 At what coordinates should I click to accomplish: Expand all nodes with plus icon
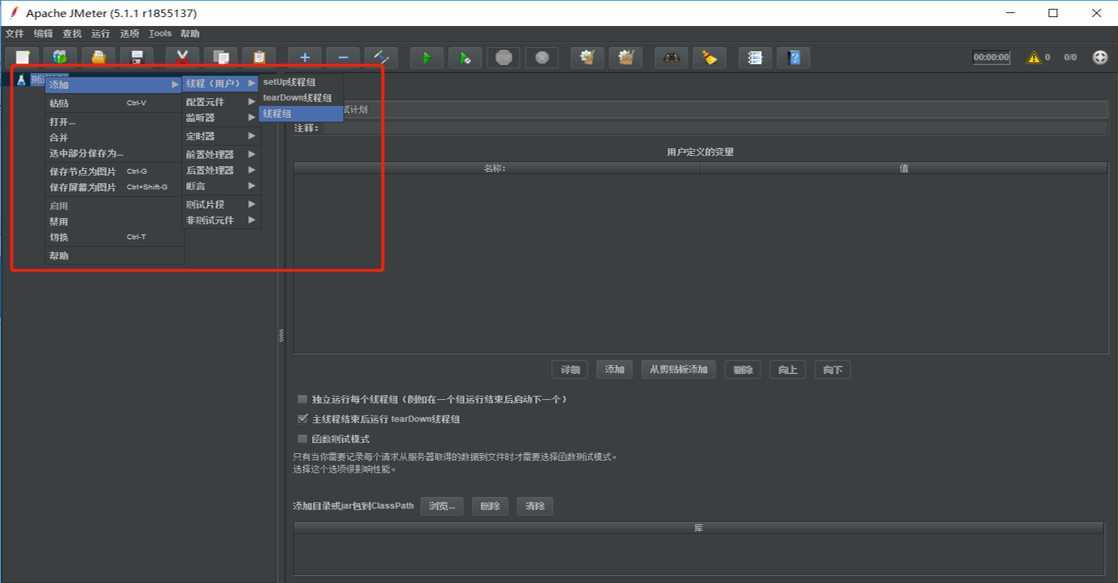[x=305, y=58]
